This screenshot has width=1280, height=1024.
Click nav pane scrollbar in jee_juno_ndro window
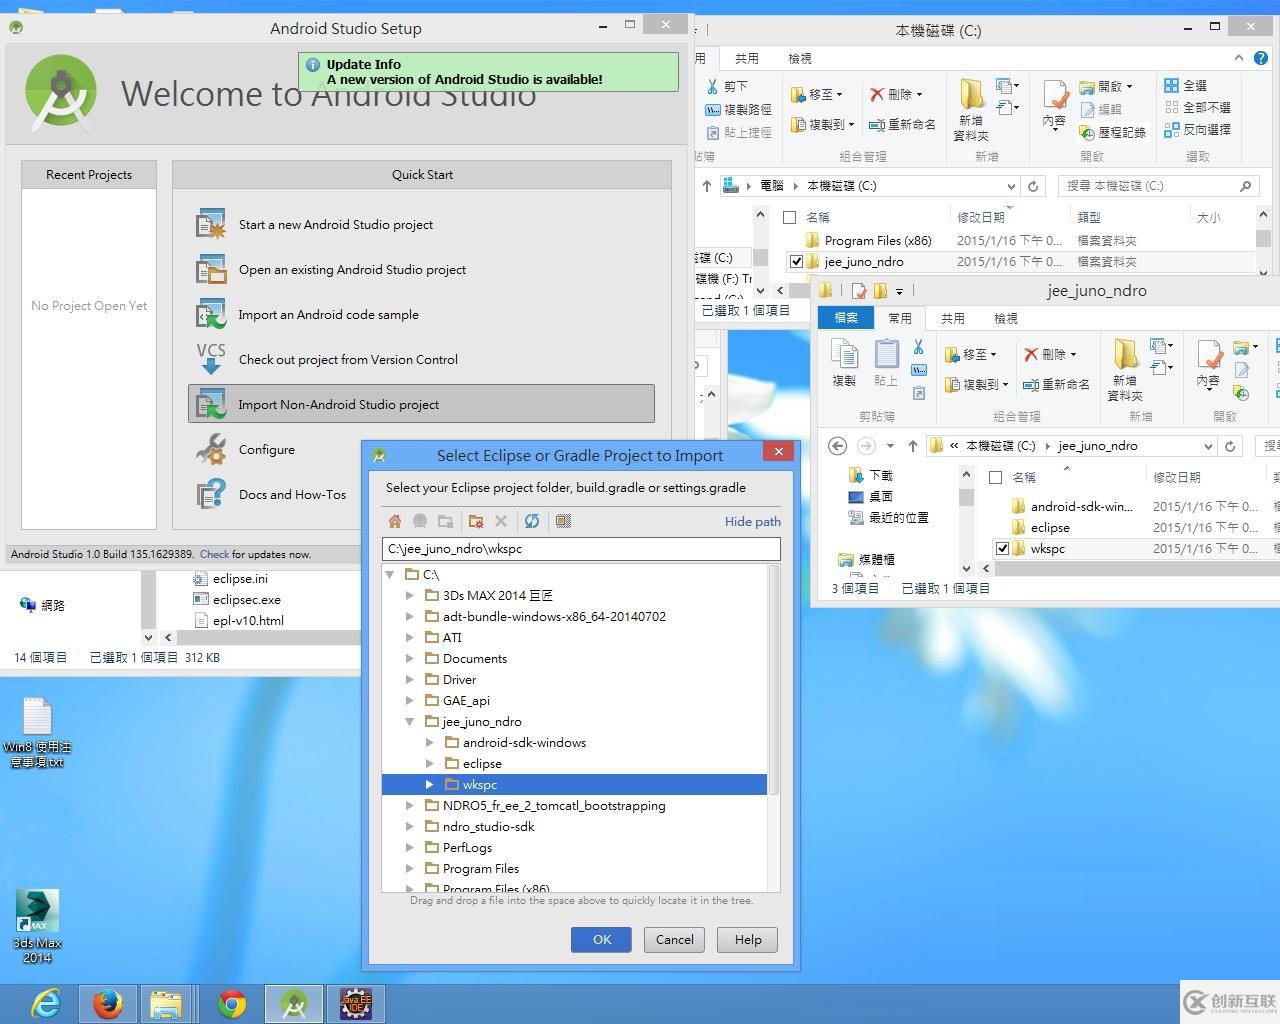click(966, 496)
